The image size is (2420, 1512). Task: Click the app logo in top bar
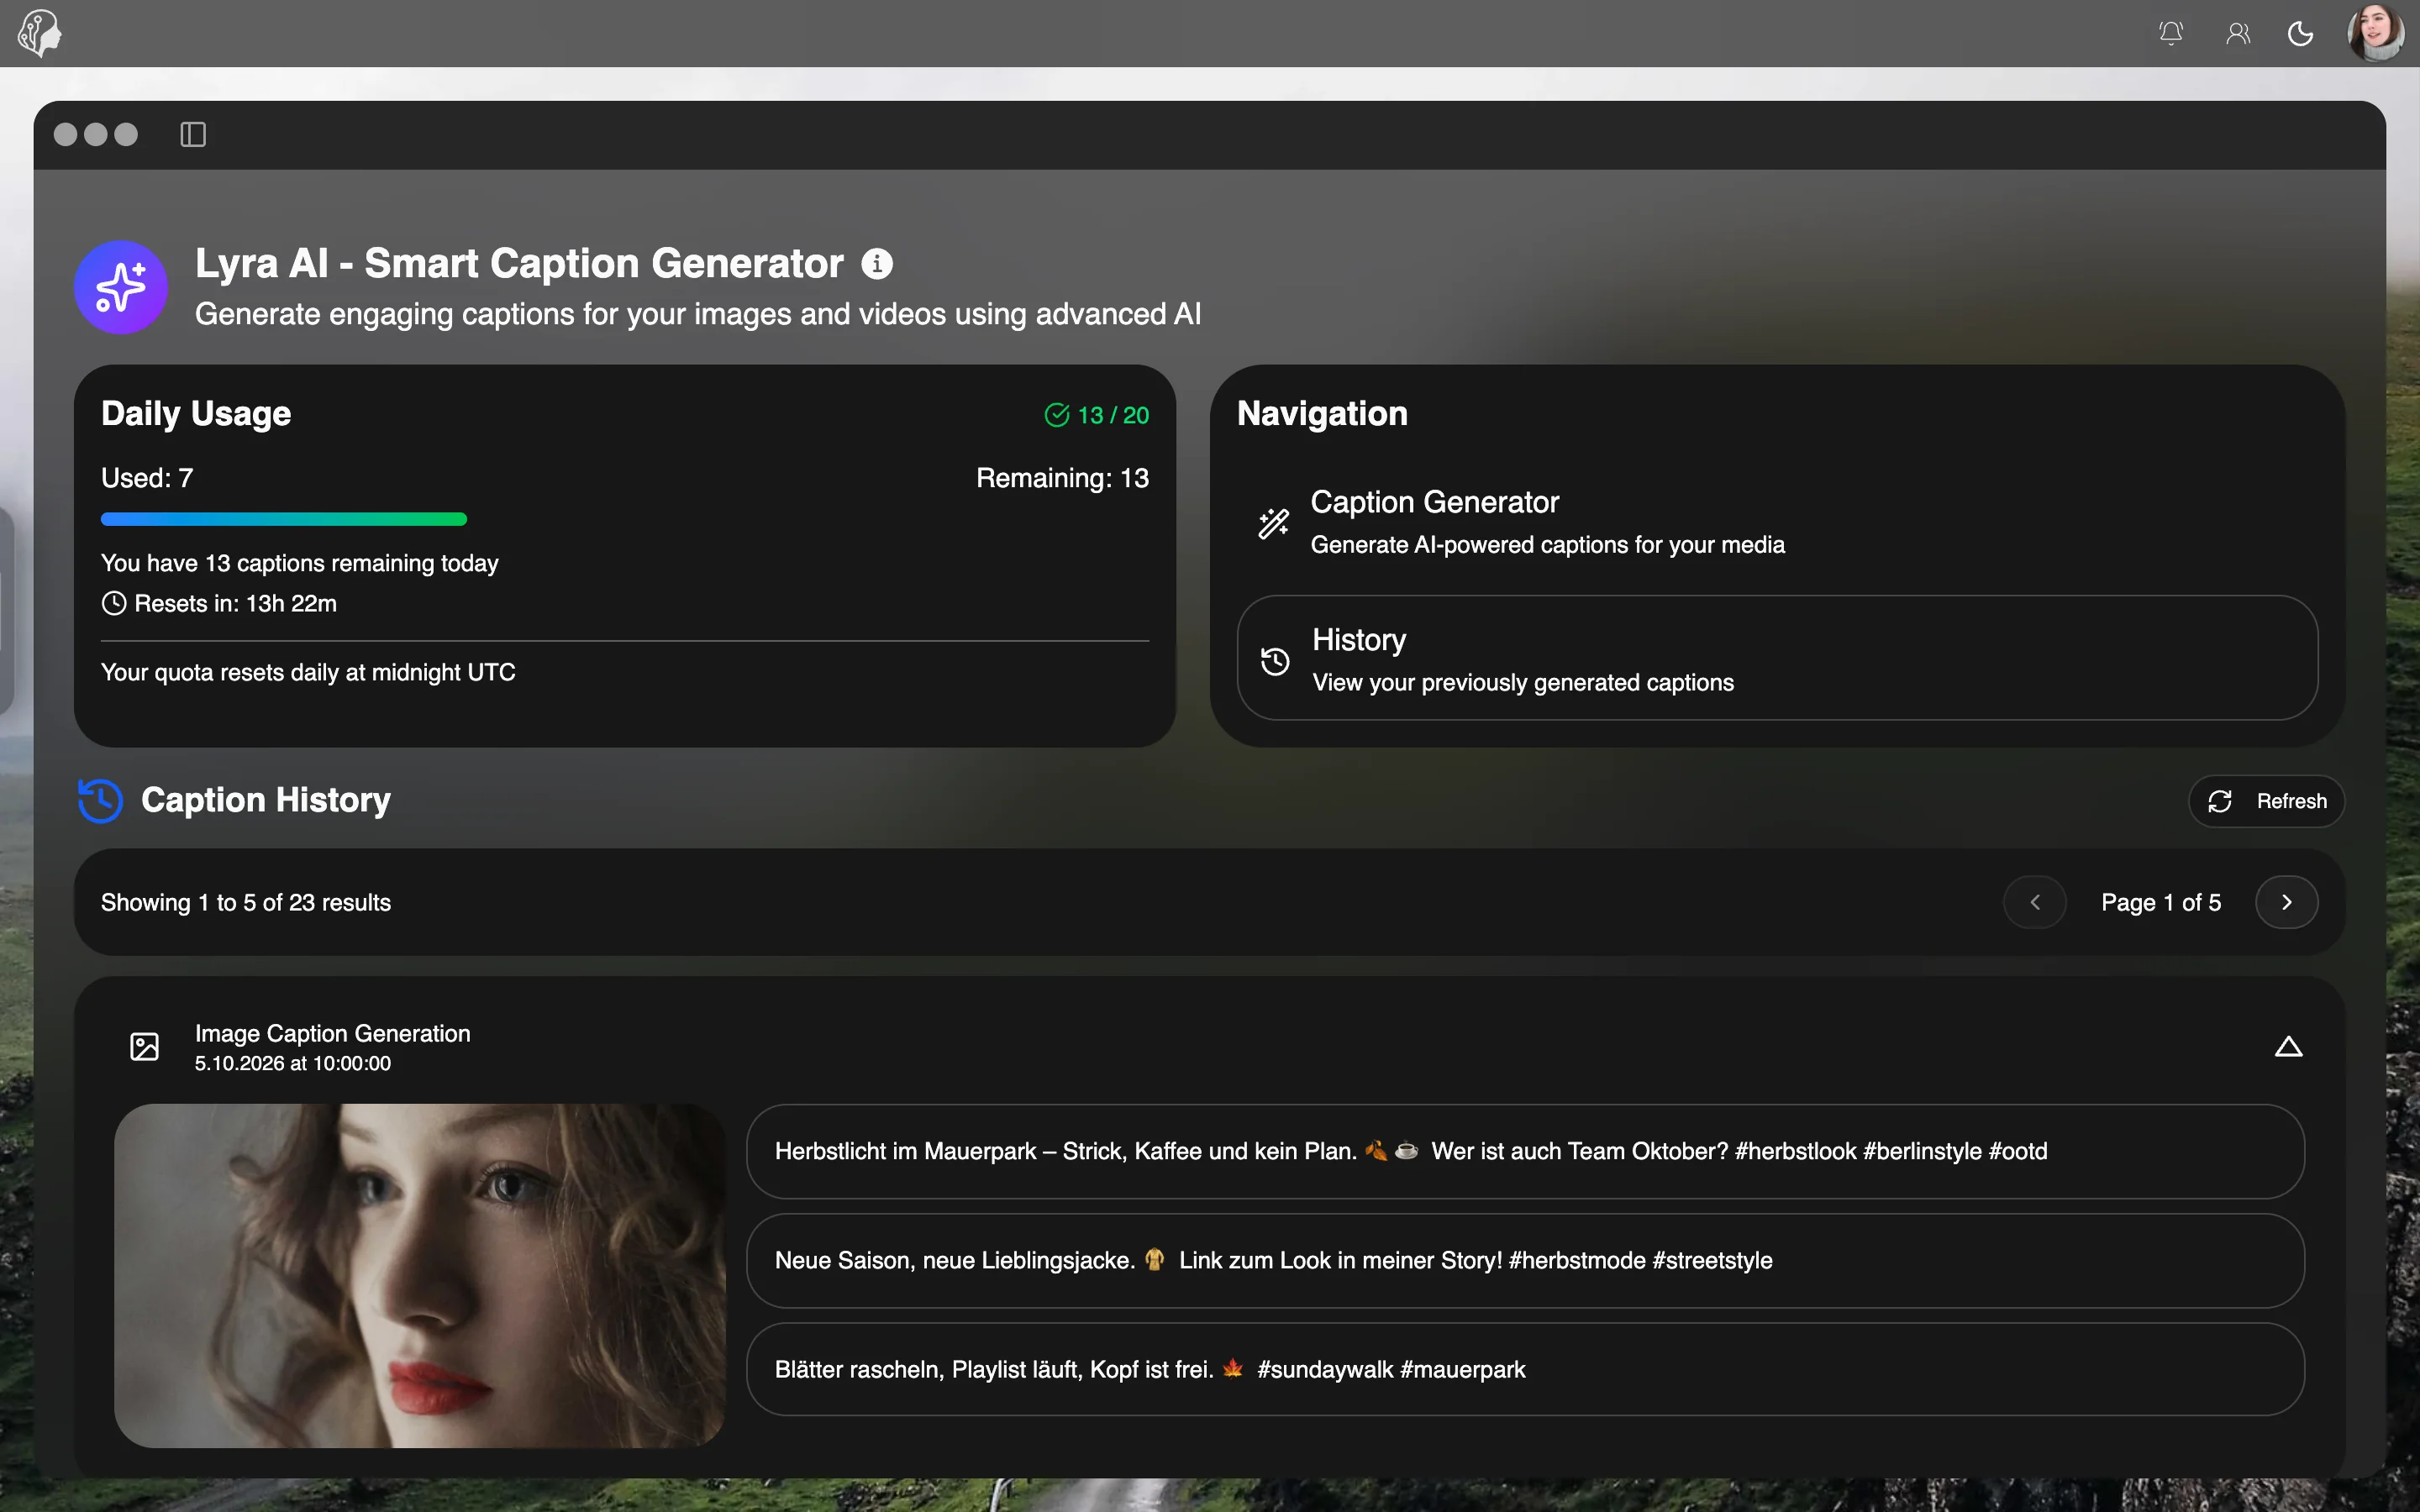point(40,33)
